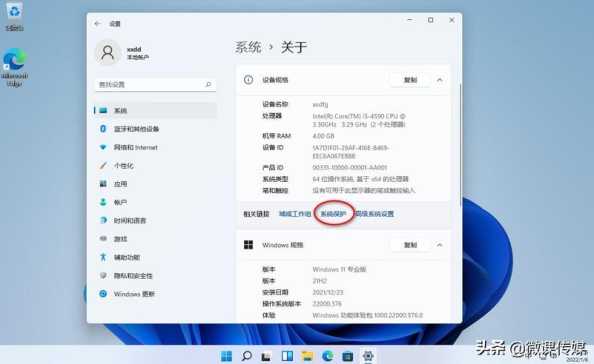Click the 处理器 label

[x=272, y=116]
